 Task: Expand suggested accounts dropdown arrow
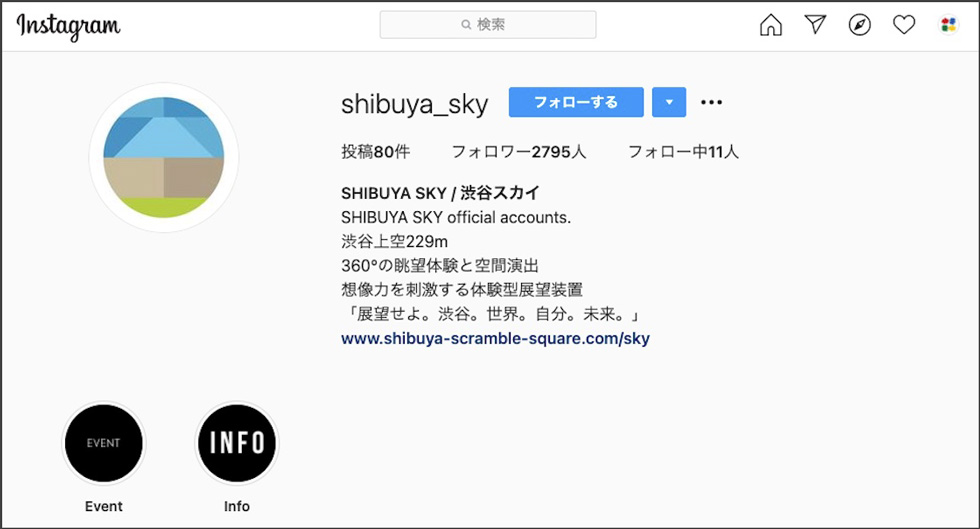coord(669,102)
